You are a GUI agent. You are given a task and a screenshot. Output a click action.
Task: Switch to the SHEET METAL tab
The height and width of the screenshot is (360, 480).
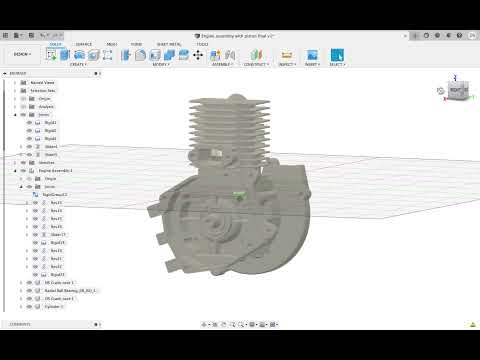click(169, 44)
